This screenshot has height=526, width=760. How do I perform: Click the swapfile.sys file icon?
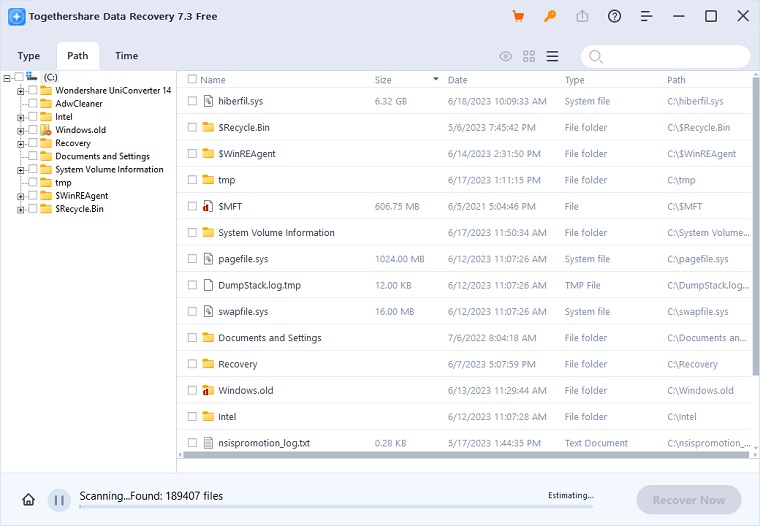pyautogui.click(x=208, y=311)
